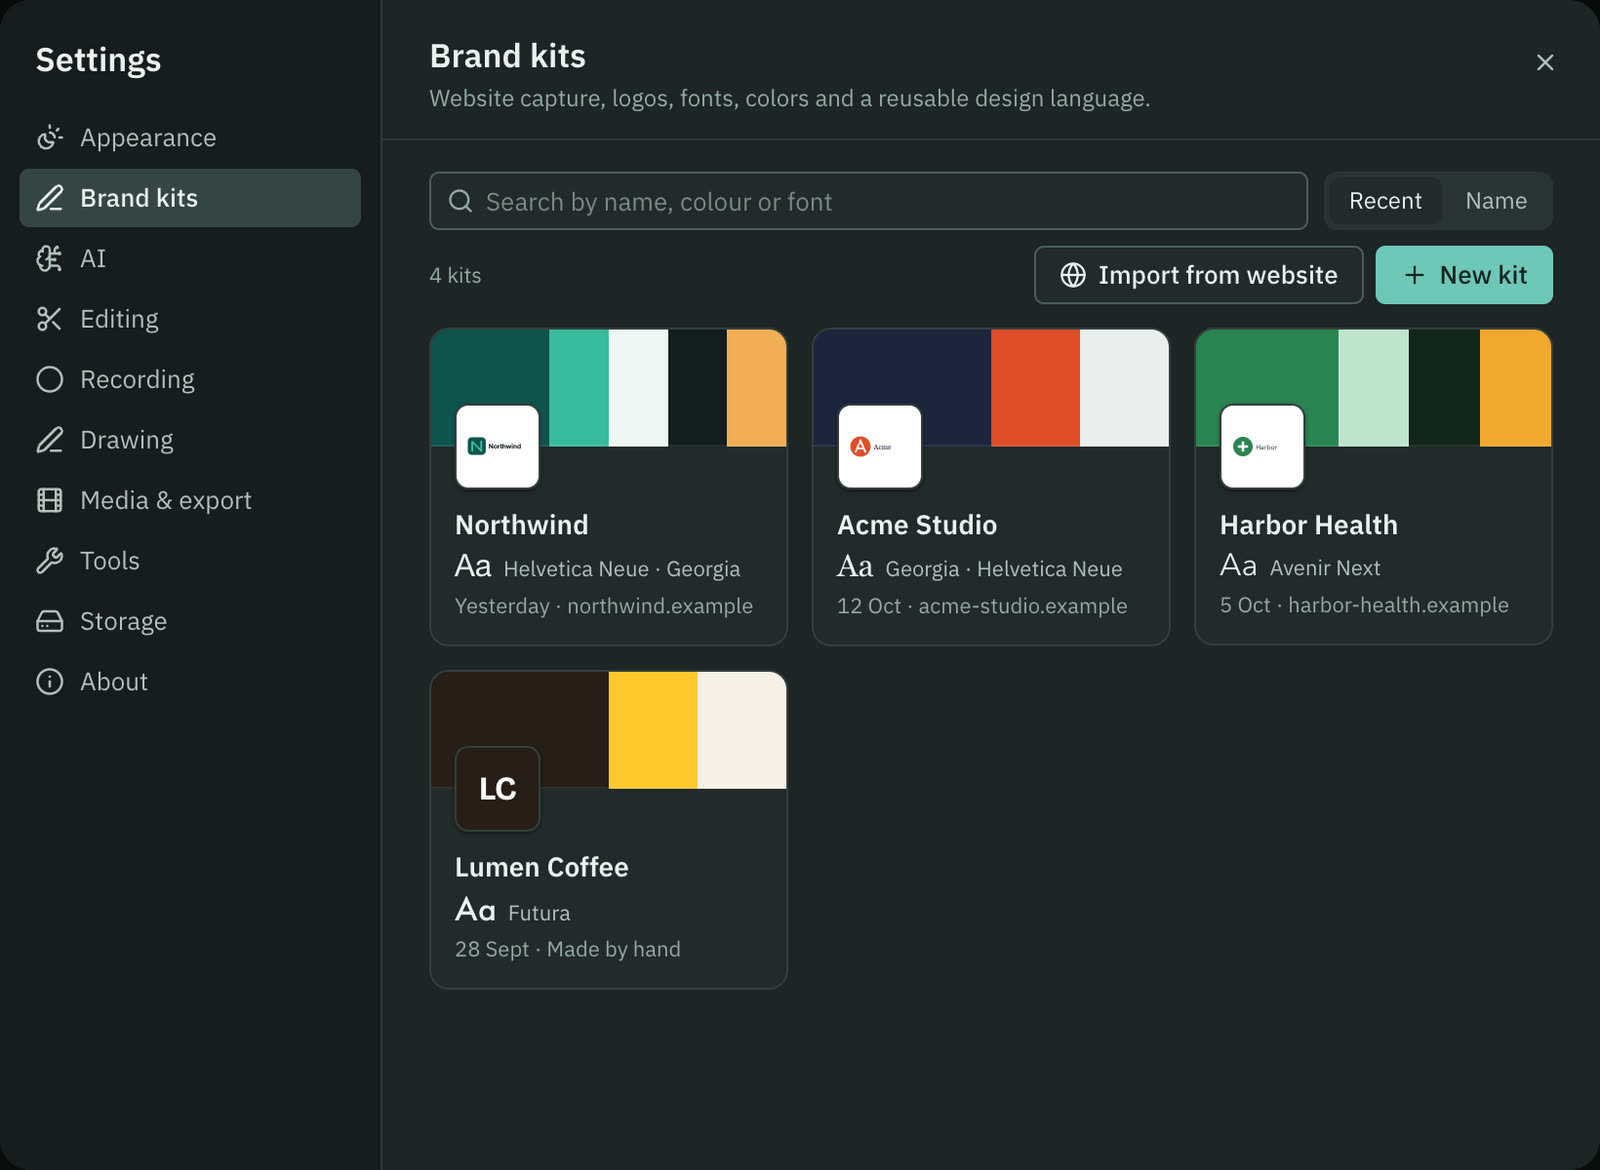Screen dimensions: 1600x1170
Task: Open the Acme Studio logo thumbnail
Action: tap(880, 446)
